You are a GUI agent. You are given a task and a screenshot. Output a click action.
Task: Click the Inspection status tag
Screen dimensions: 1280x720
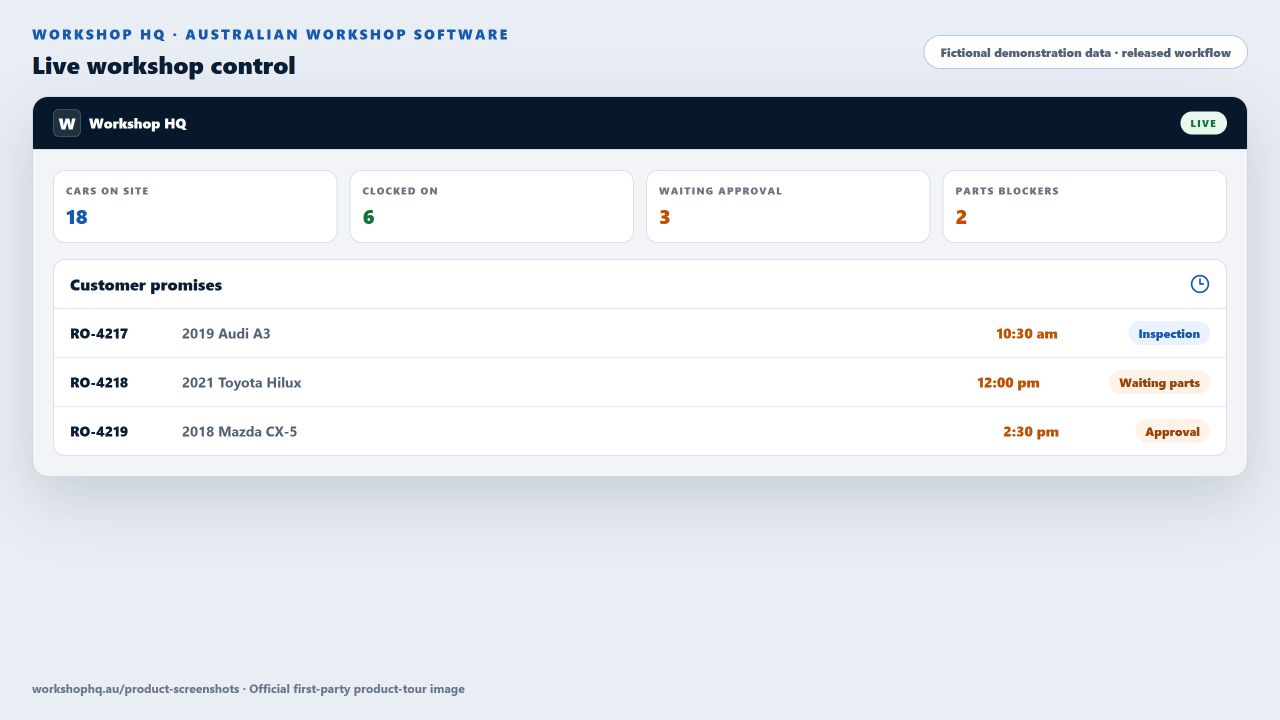(x=1169, y=334)
